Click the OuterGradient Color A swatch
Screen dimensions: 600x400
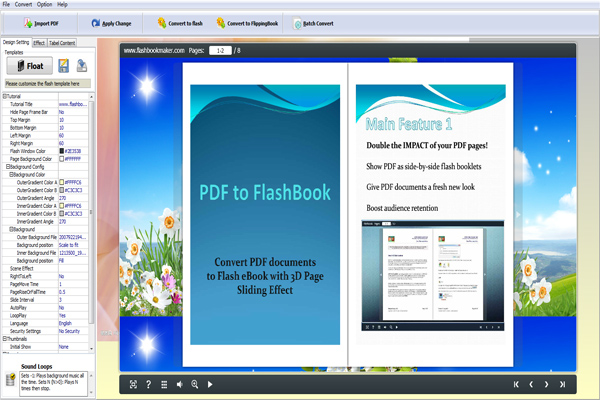62,183
